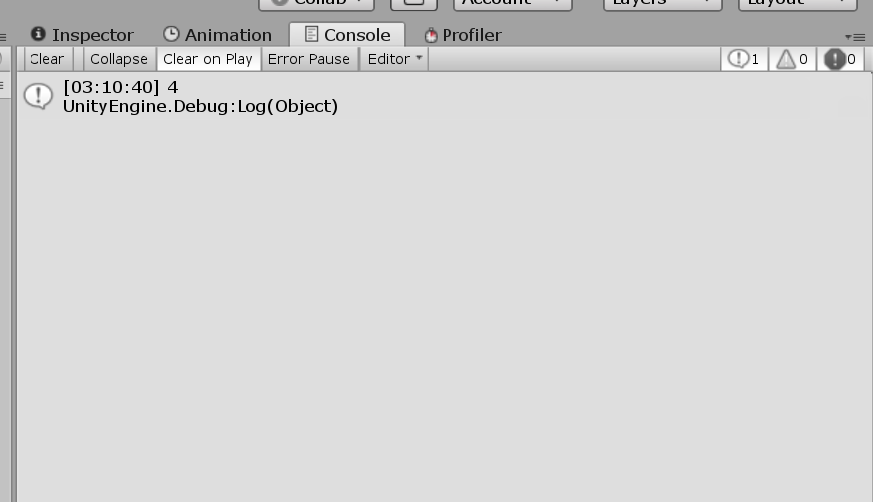Clear all console log messages
Viewport: 873px width, 502px height.
pyautogui.click(x=47, y=59)
